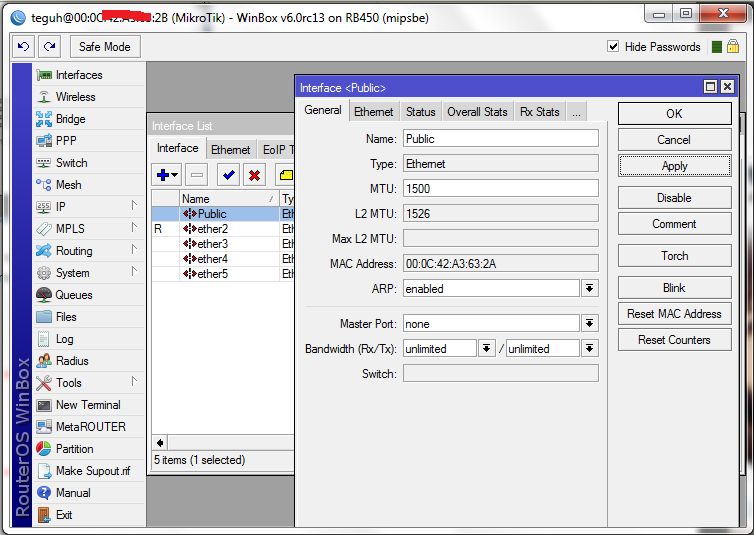754x535 pixels.
Task: Select the ether3 row
Action: click(x=223, y=244)
